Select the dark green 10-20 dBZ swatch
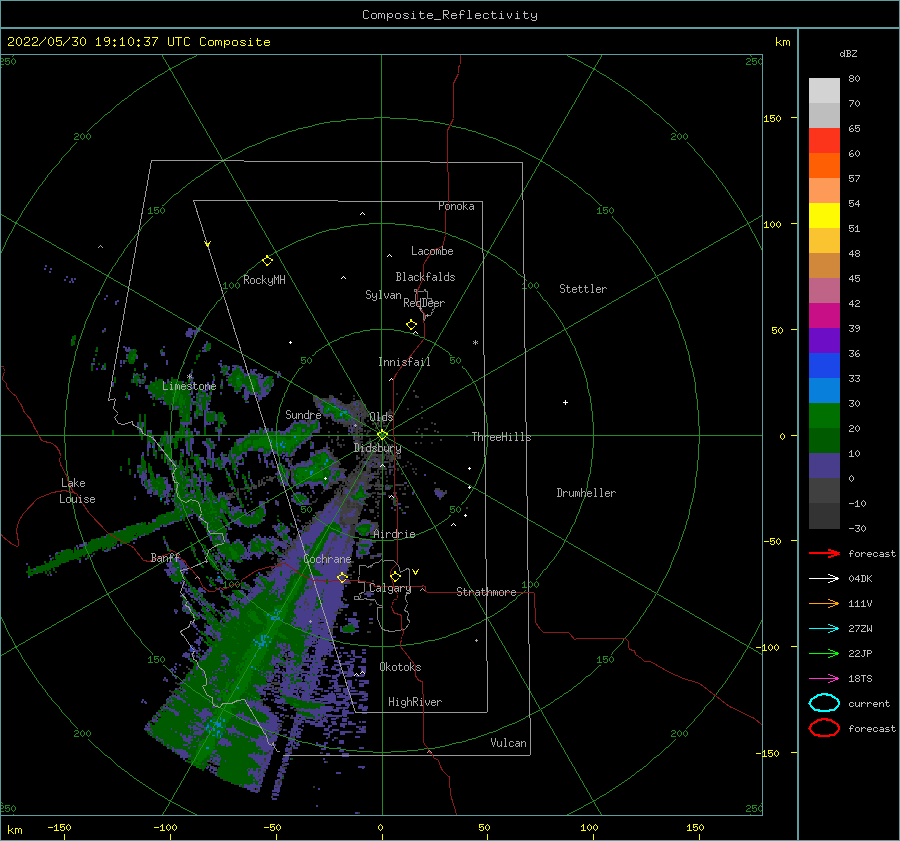The height and width of the screenshot is (841, 900). pos(824,441)
